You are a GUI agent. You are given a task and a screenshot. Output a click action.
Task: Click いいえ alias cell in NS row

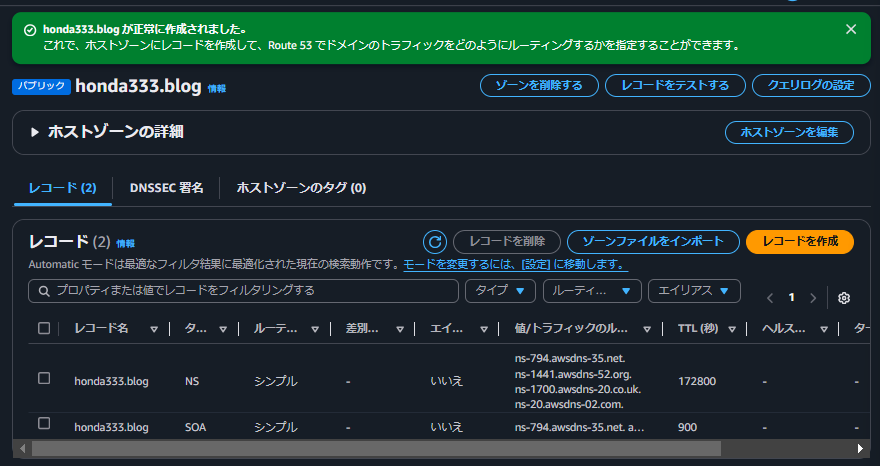(447, 382)
